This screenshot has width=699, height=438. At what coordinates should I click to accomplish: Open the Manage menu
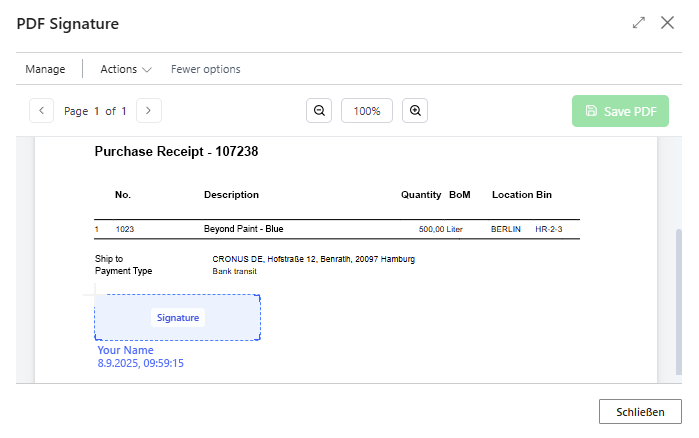(x=45, y=69)
